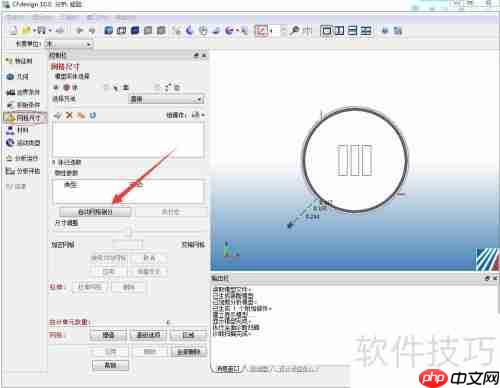
Task: Choose the single-pane window layout icon
Action: point(327,31)
